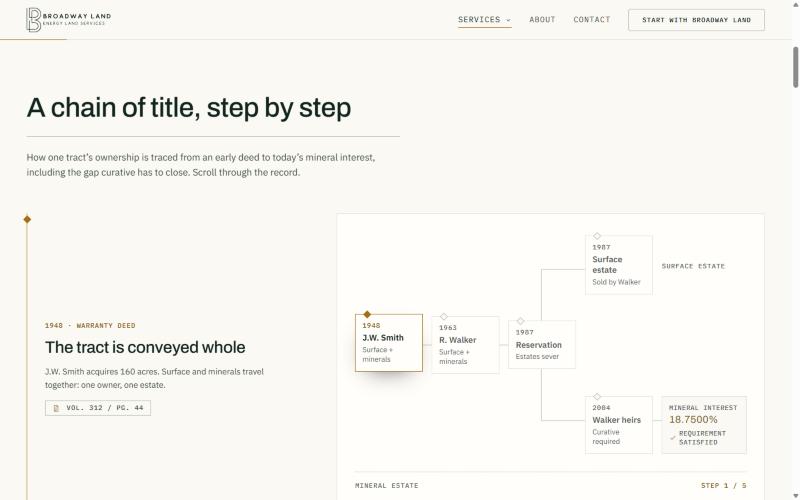The image size is (800, 500).
Task: Click the page scrollbar thumb
Action: 795,67
